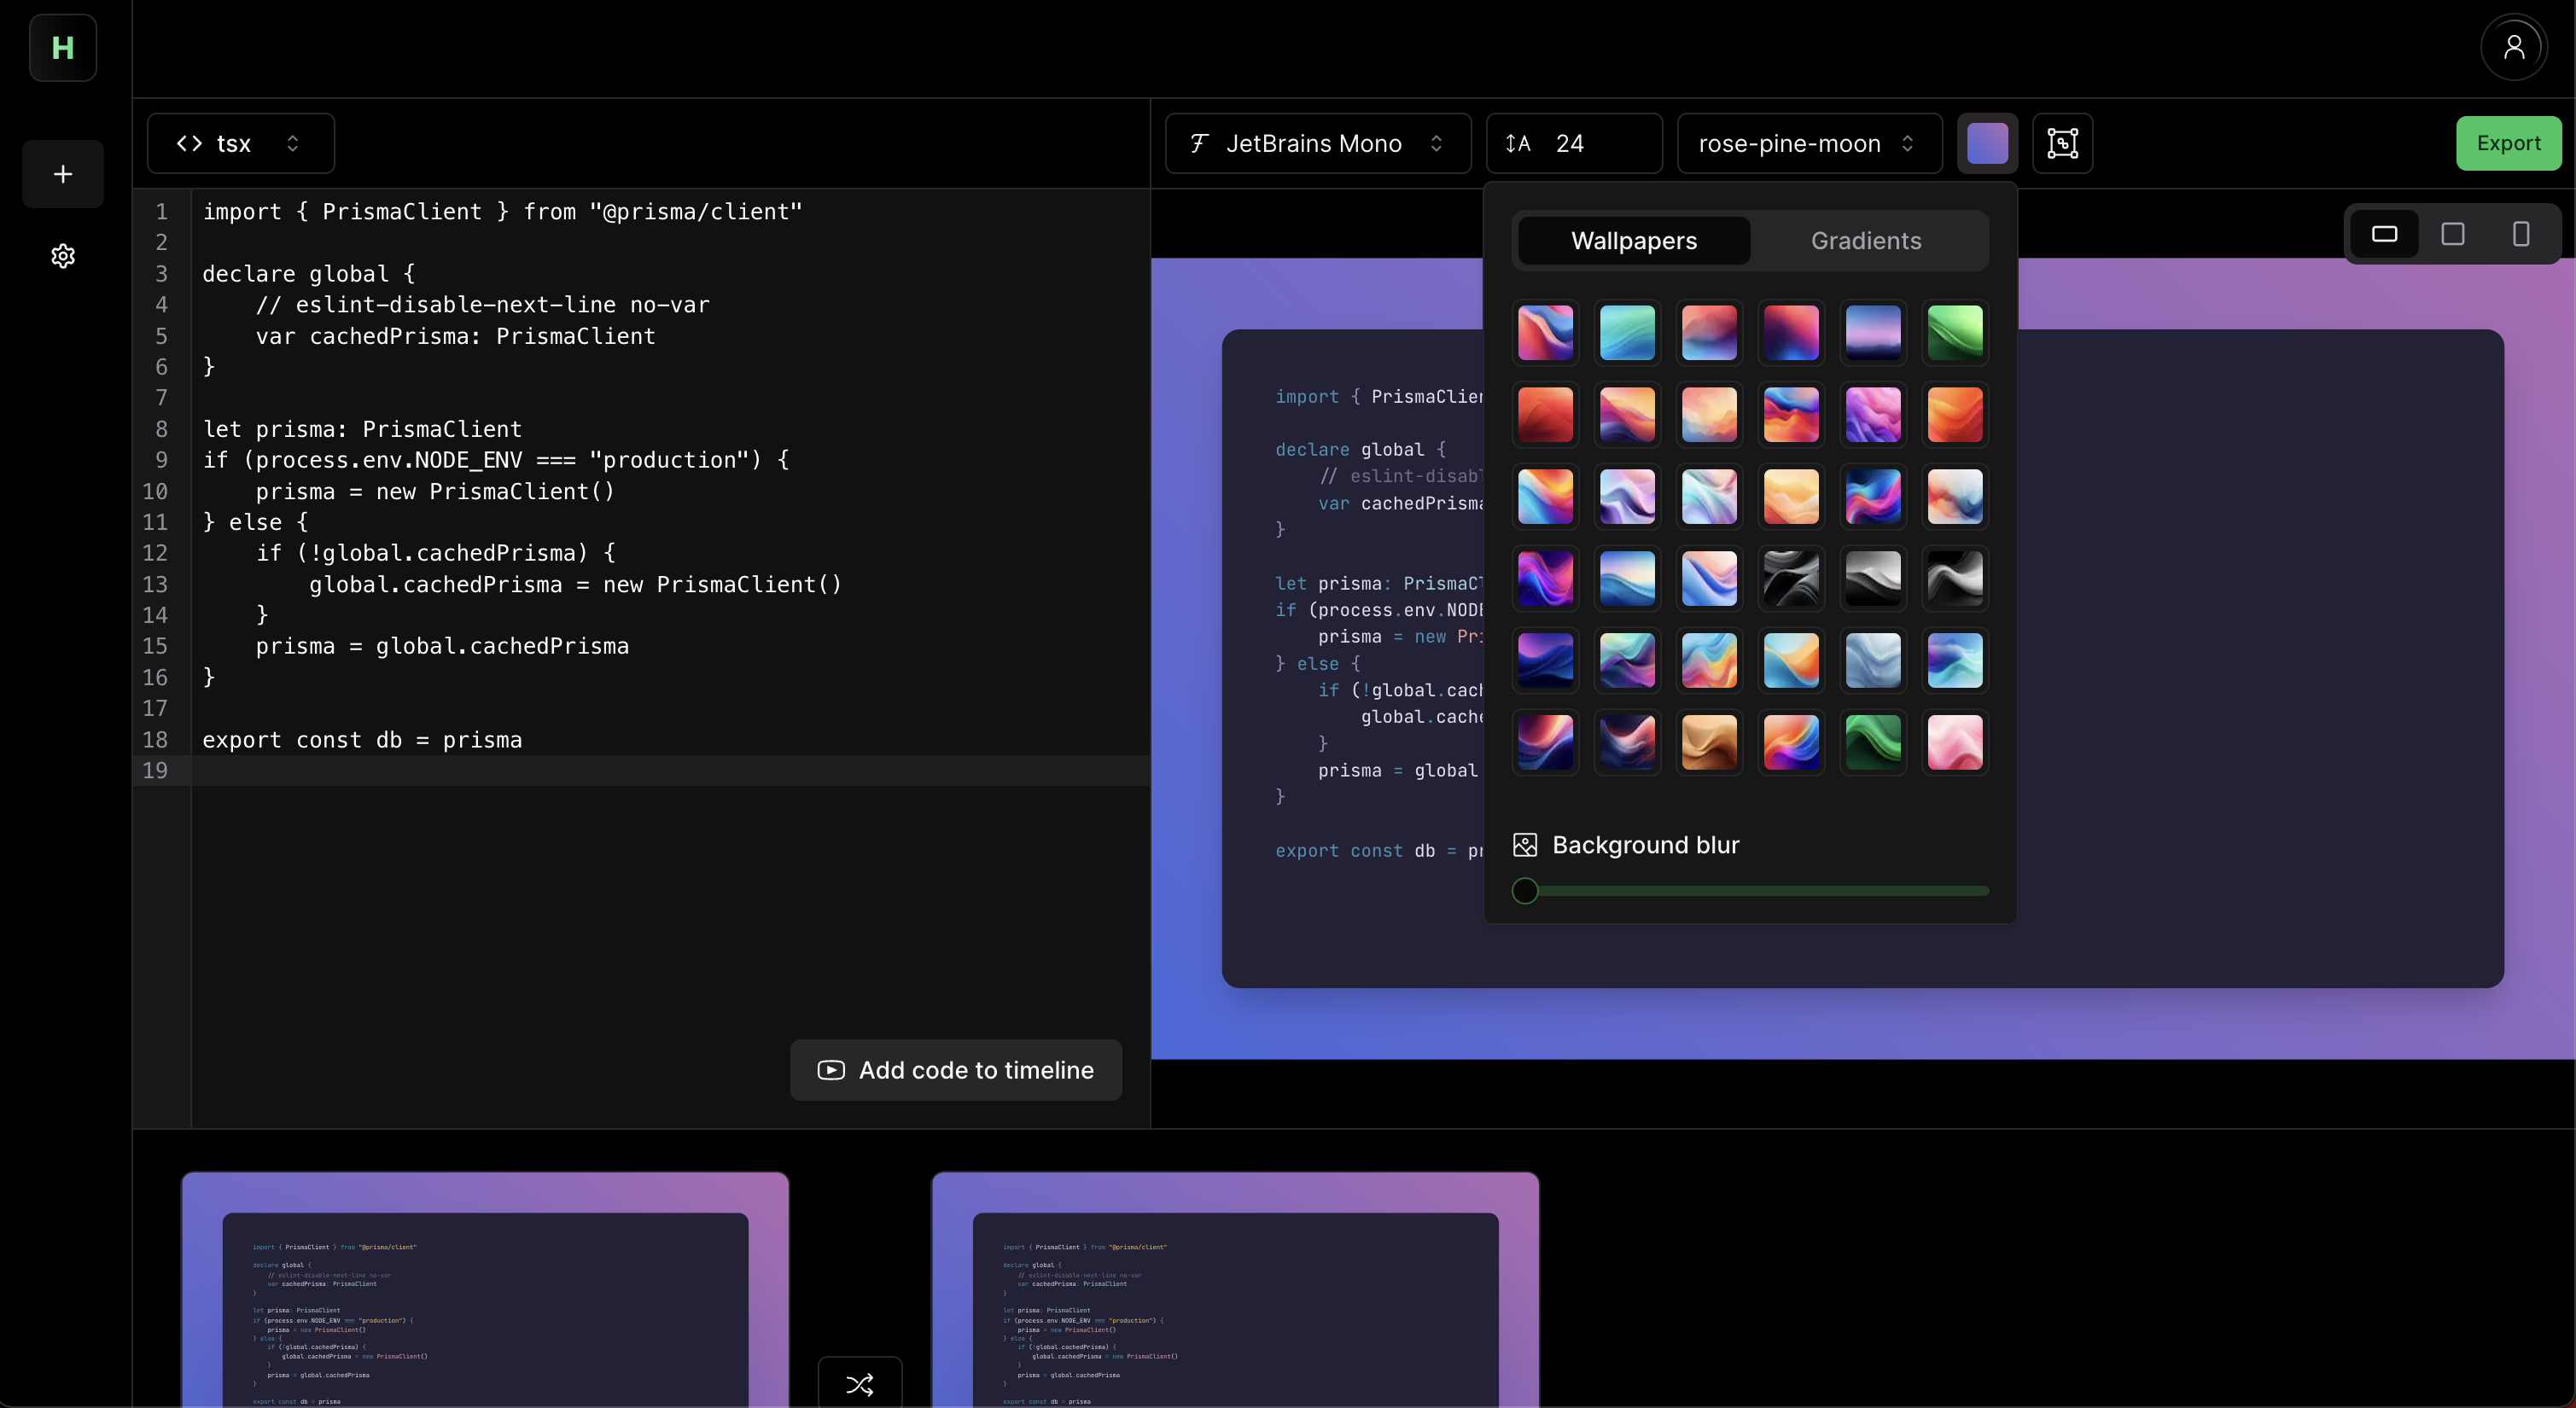This screenshot has height=1408, width=2576.
Task: Expand the rose-pine-moon theme dropdown
Action: [1808, 143]
